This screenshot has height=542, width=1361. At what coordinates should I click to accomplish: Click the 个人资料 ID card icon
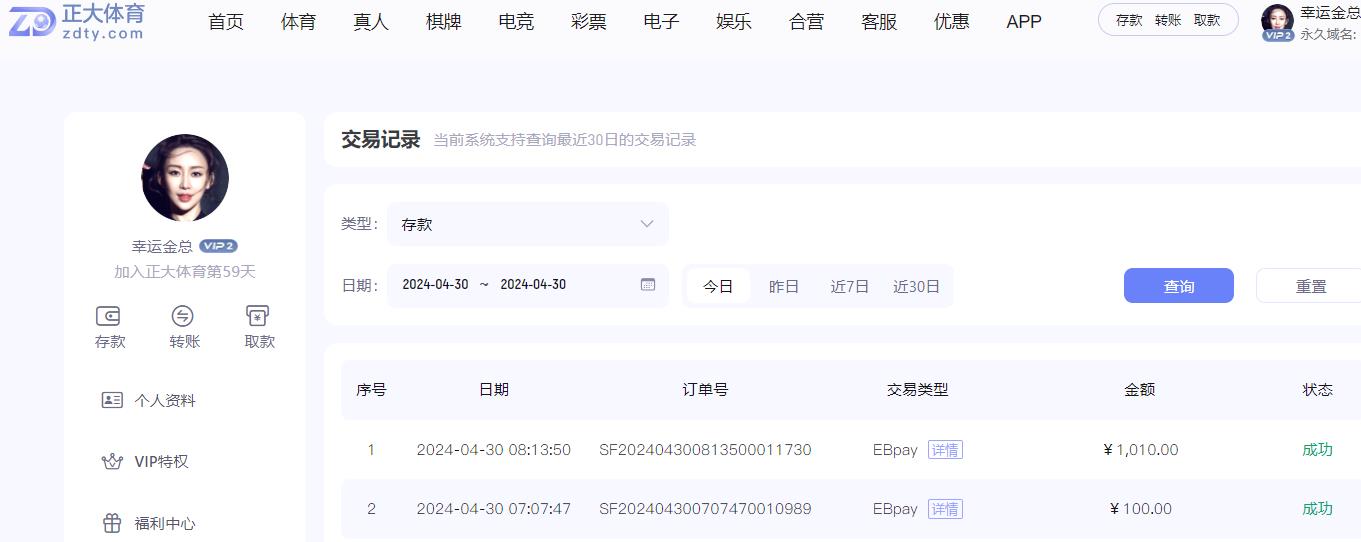tap(112, 400)
